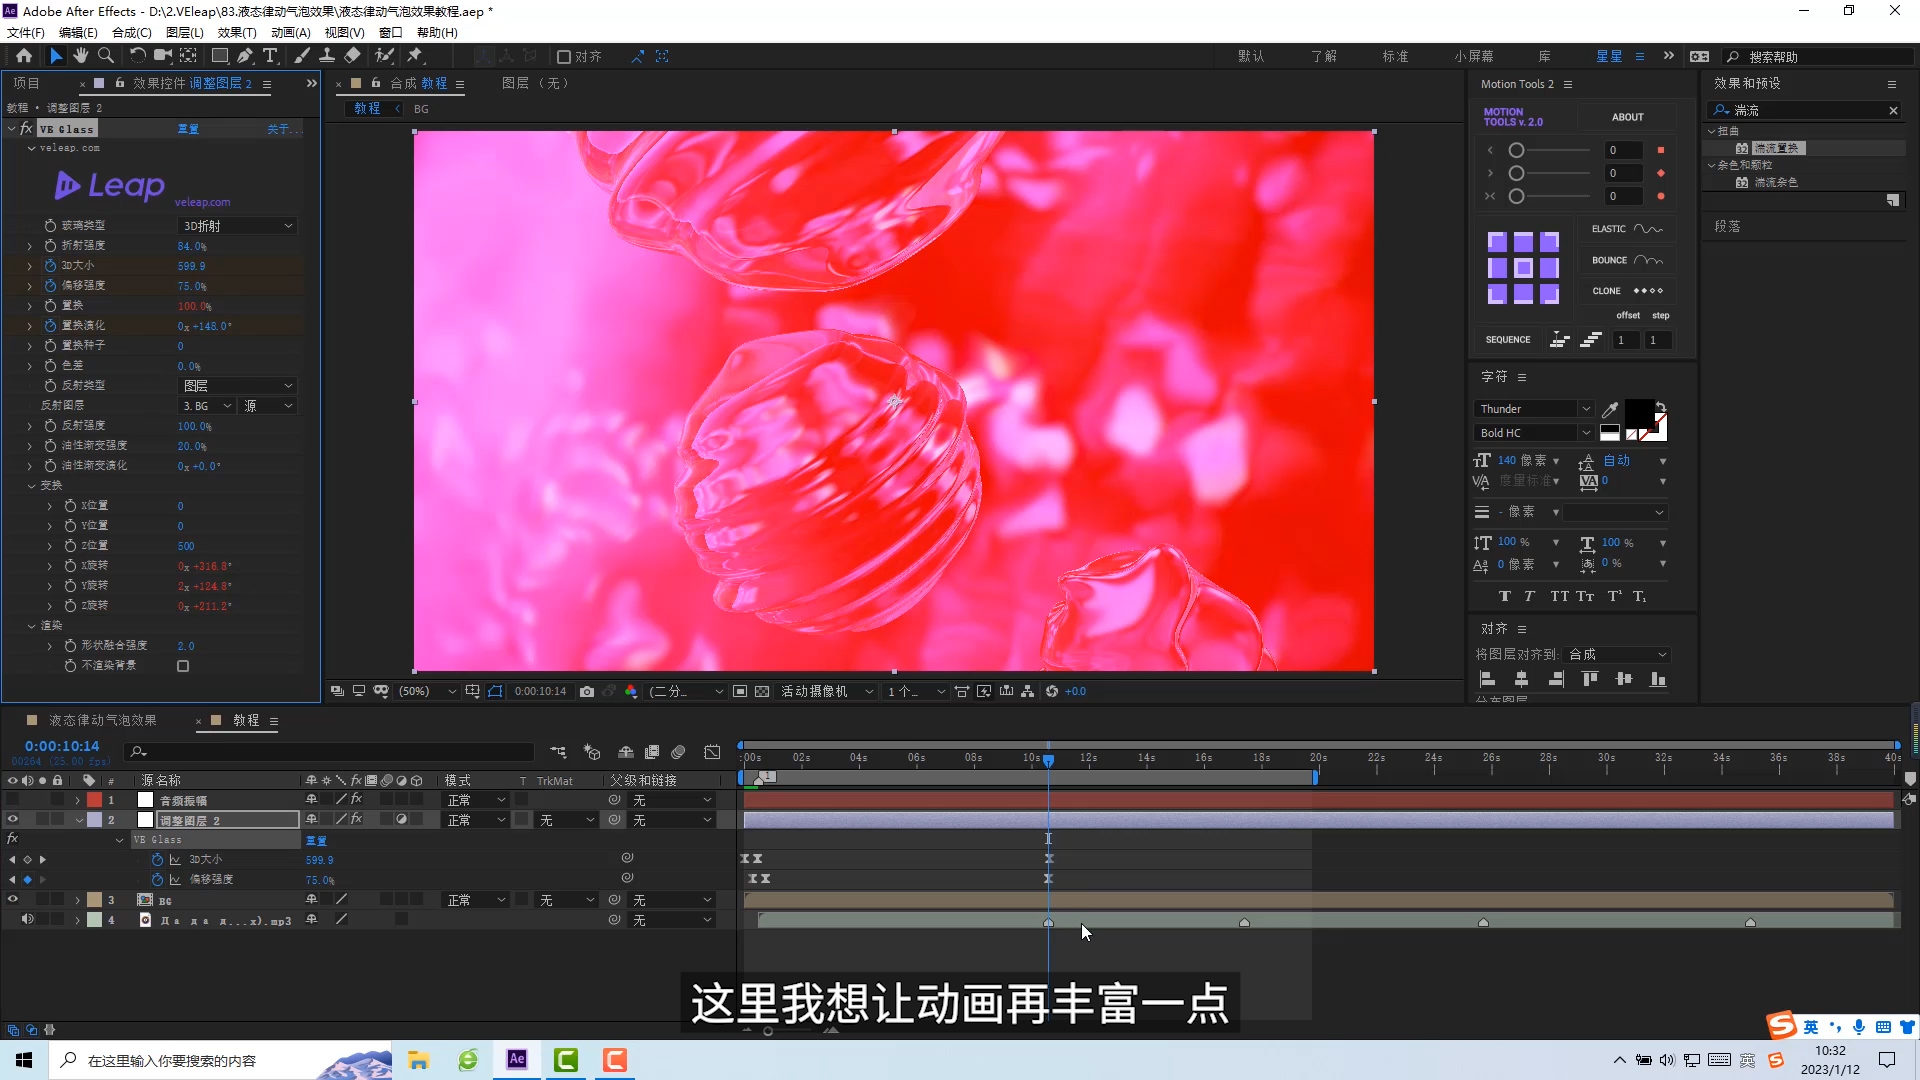Open the viewer zoom 50% dropdown
The image size is (1920, 1080).
pos(427,691)
